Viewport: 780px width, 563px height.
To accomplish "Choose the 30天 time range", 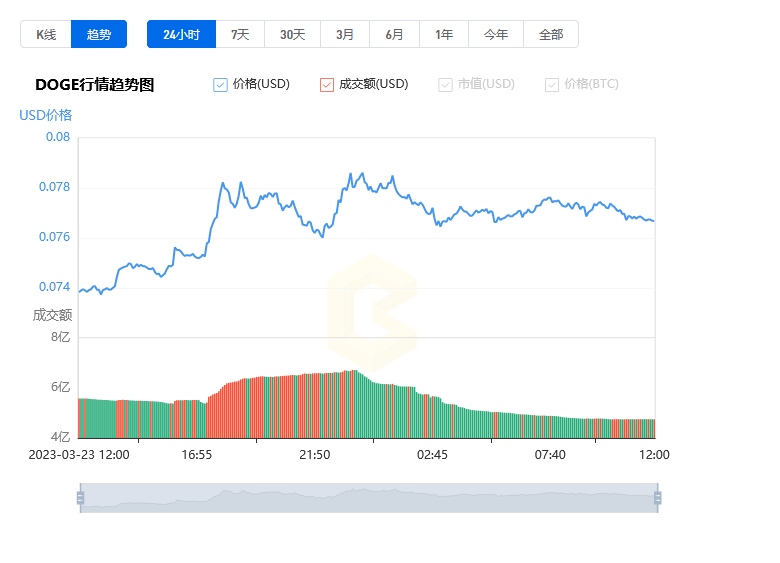I will pos(292,34).
